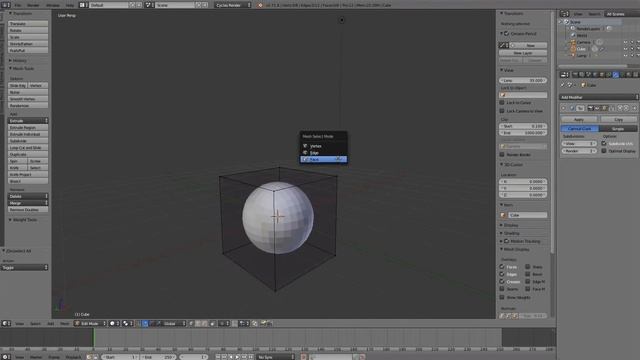Screen dimensions: 640x360
Task: Remove the Subsurf modifier with its X icon
Action: pos(634,108)
